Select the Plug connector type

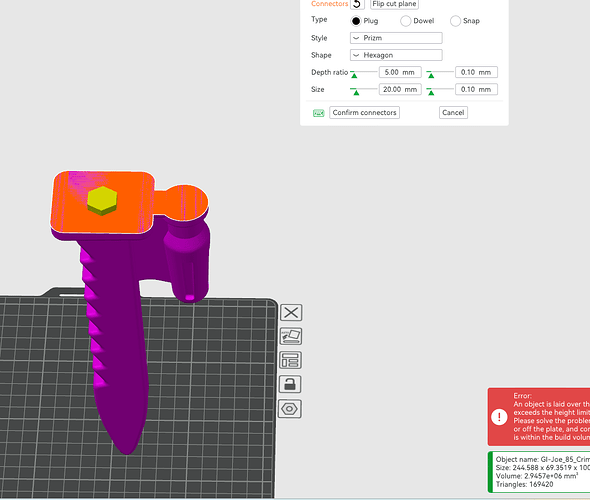[356, 21]
